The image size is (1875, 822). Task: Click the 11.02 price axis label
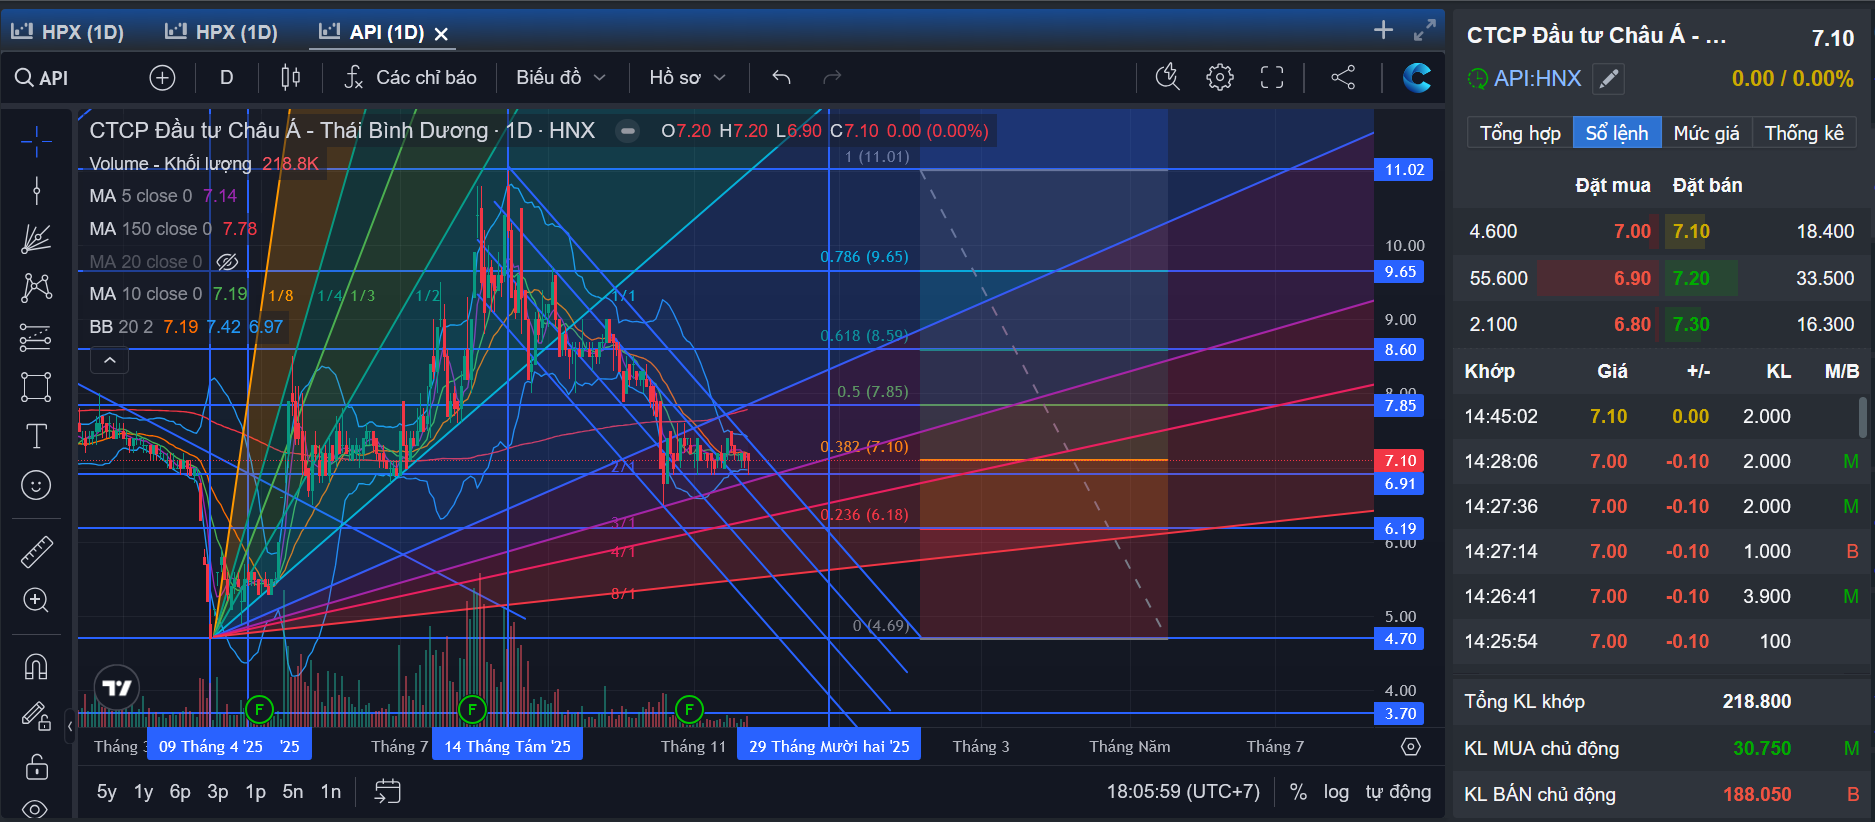(1404, 170)
